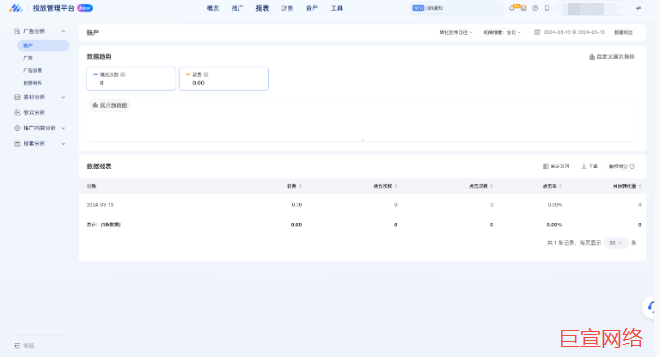Image resolution: width=660 pixels, height=362 pixels.
Task: Click the platform logo in the header
Action: [16, 8]
